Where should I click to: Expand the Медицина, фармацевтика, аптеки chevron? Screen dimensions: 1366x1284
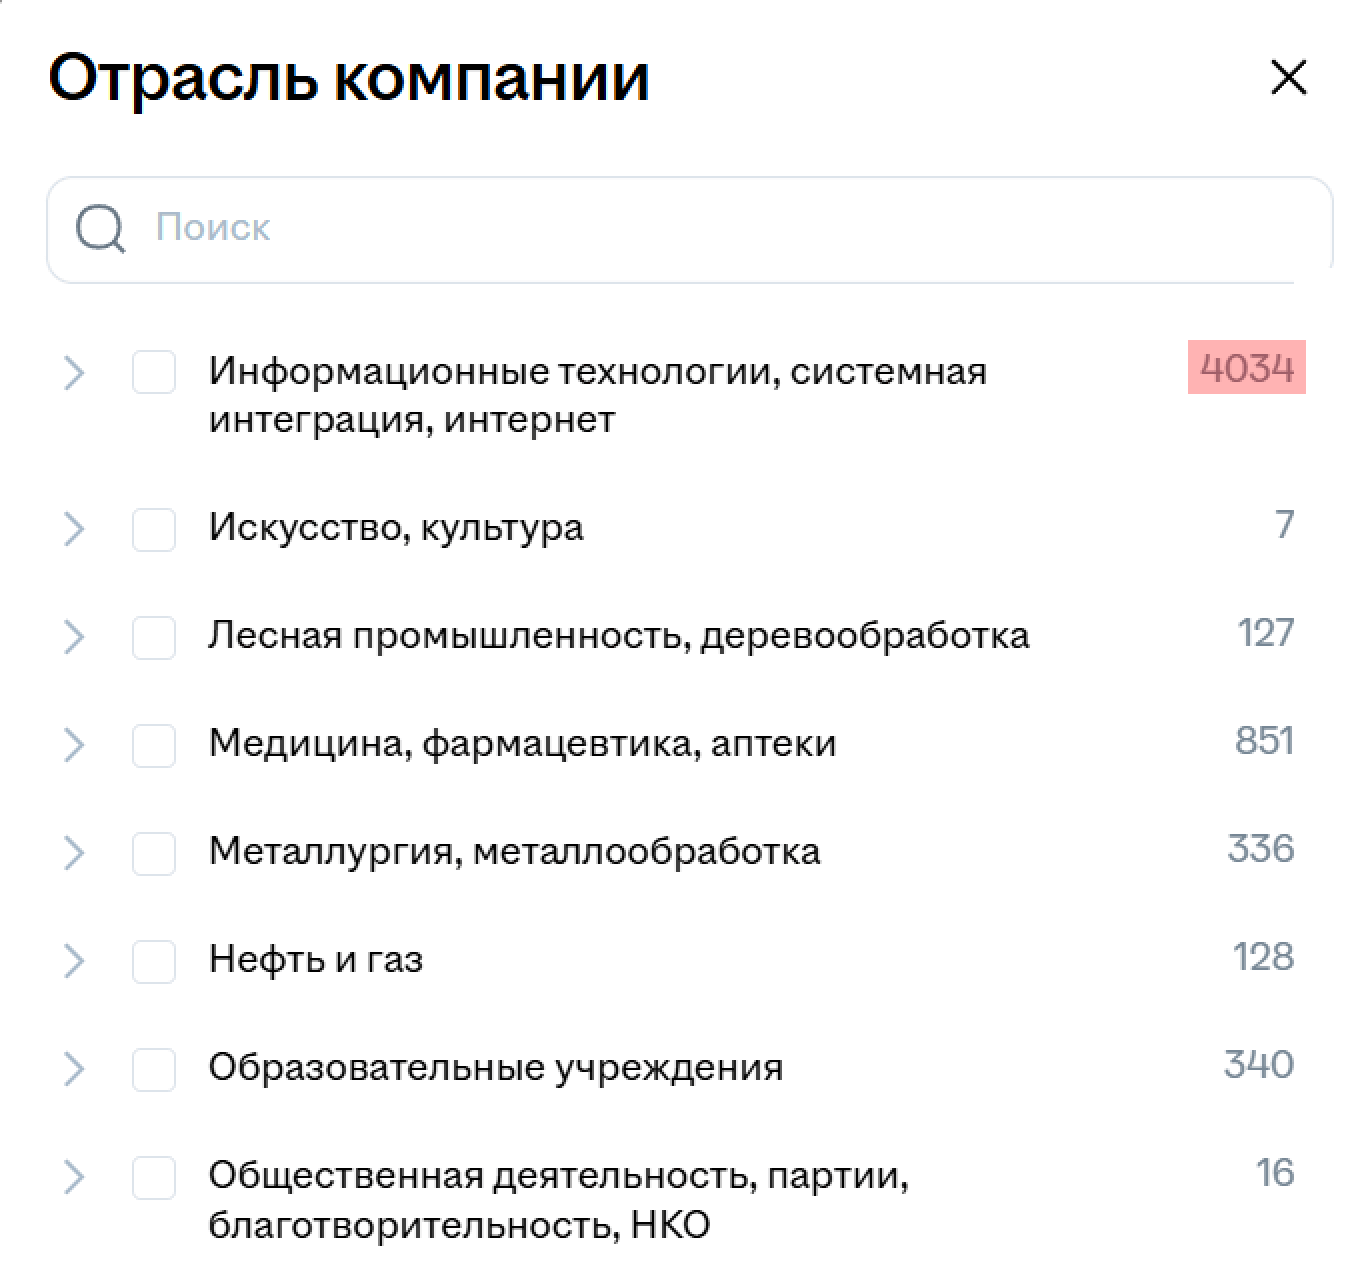point(74,745)
